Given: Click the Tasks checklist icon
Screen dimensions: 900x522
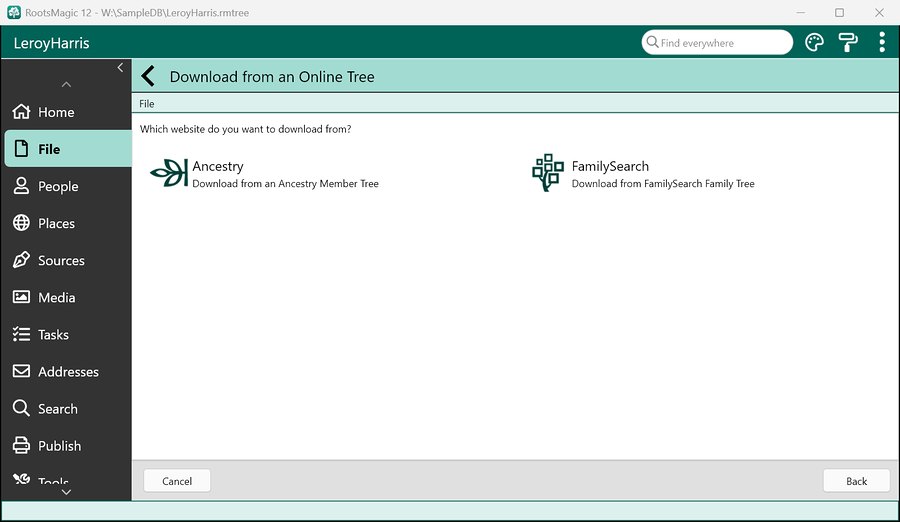Looking at the screenshot, I should click(21, 334).
